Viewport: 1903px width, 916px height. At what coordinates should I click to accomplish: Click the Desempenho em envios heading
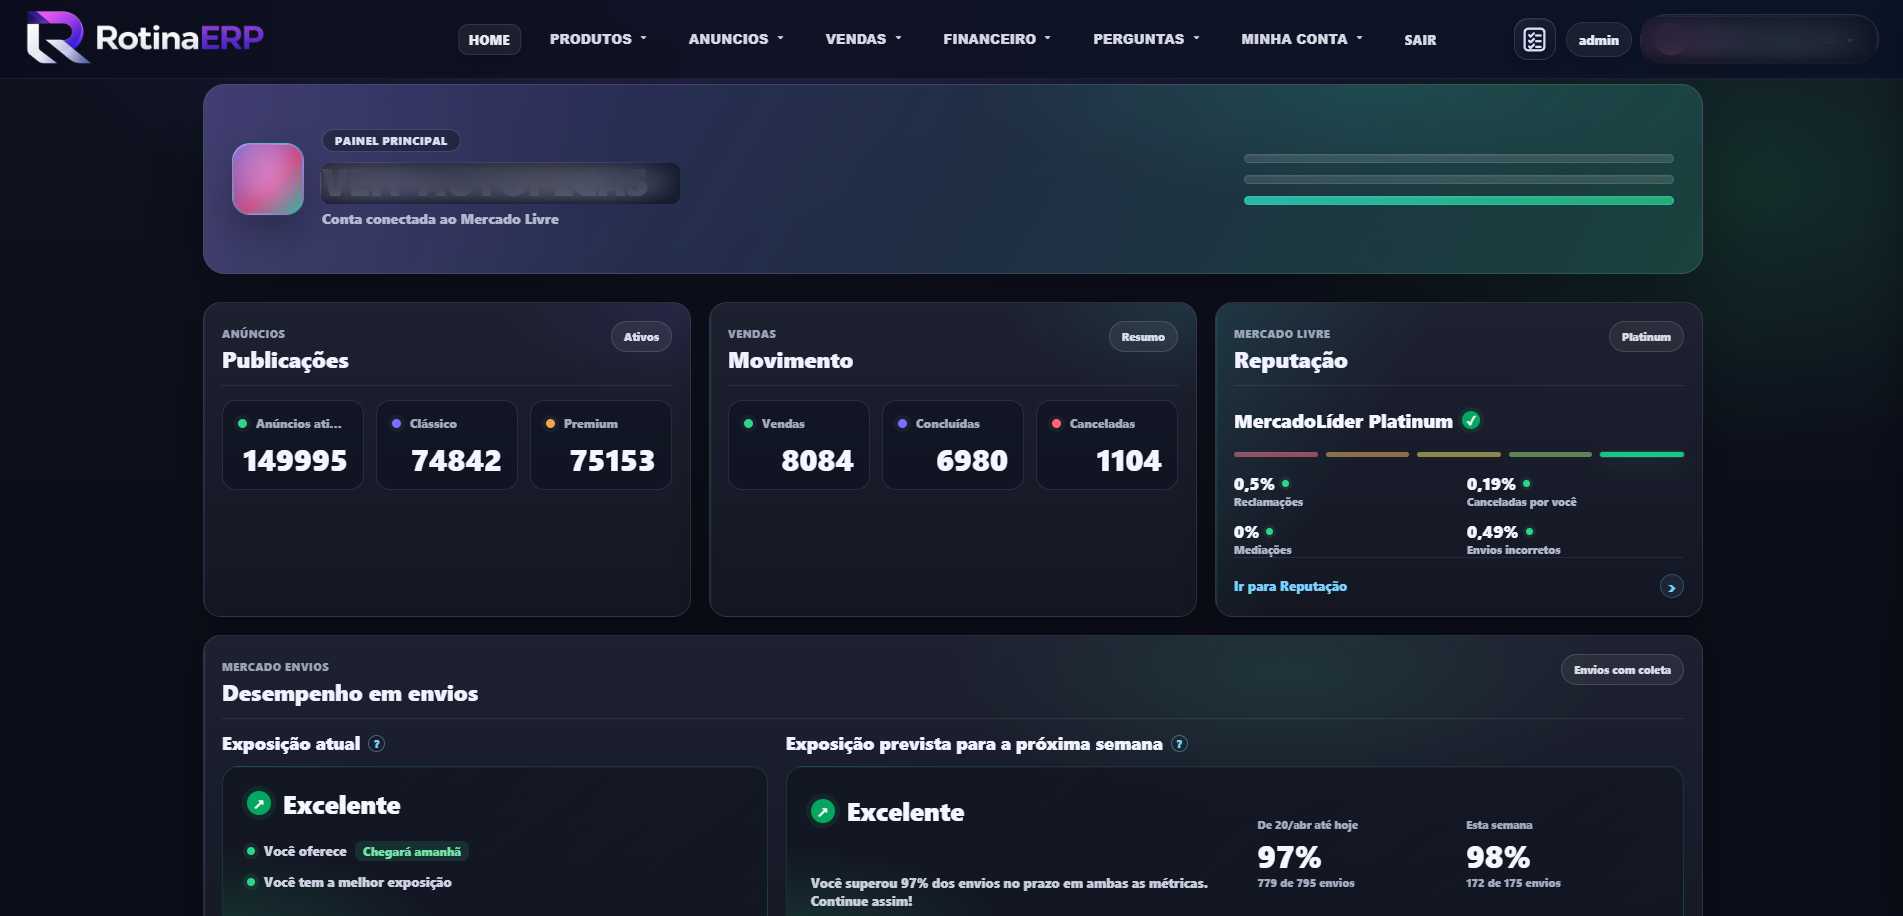350,694
